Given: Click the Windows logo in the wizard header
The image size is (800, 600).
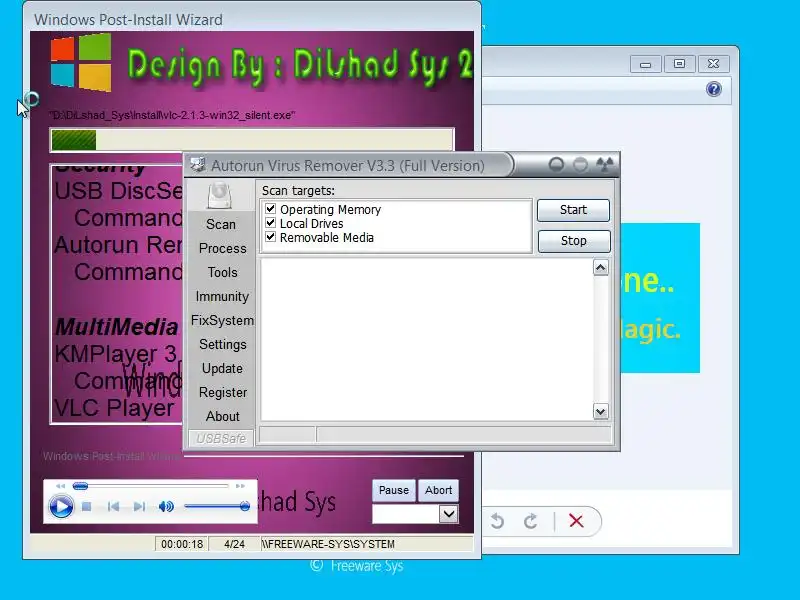Looking at the screenshot, I should coord(81,62).
